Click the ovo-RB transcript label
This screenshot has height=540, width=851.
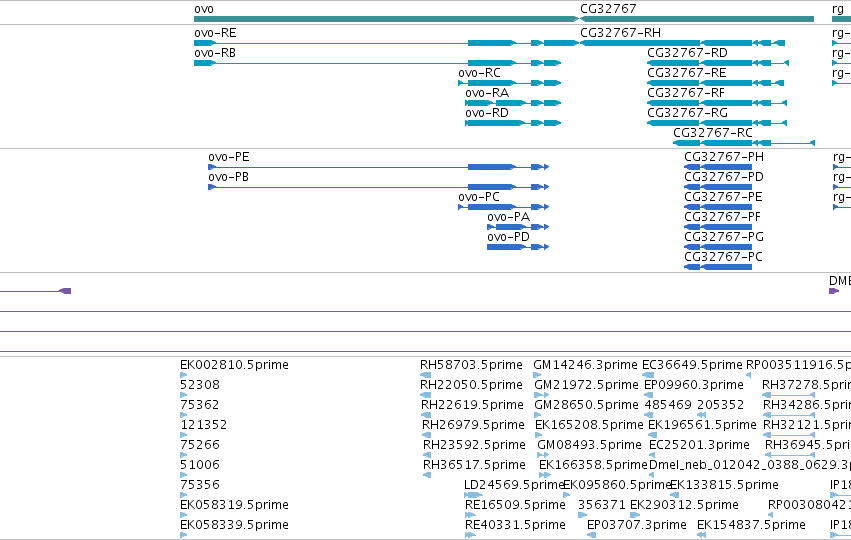pyautogui.click(x=215, y=53)
